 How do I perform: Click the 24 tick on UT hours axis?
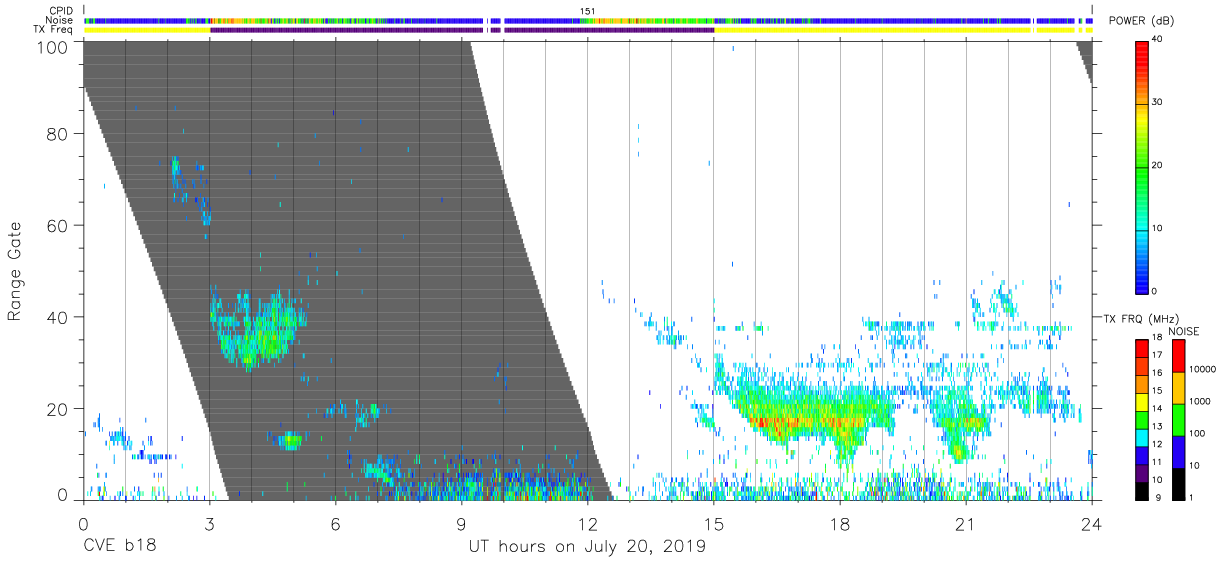[1092, 524]
